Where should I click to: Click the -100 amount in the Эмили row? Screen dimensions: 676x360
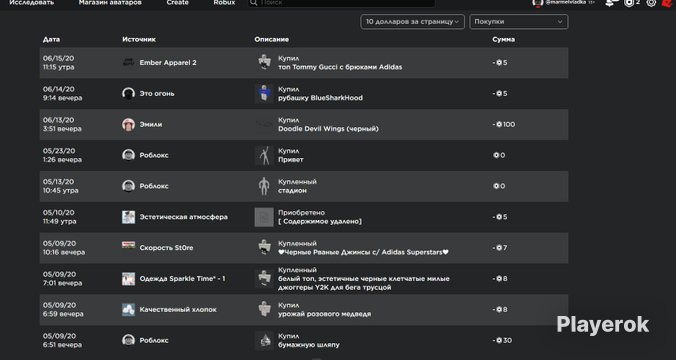coord(504,124)
